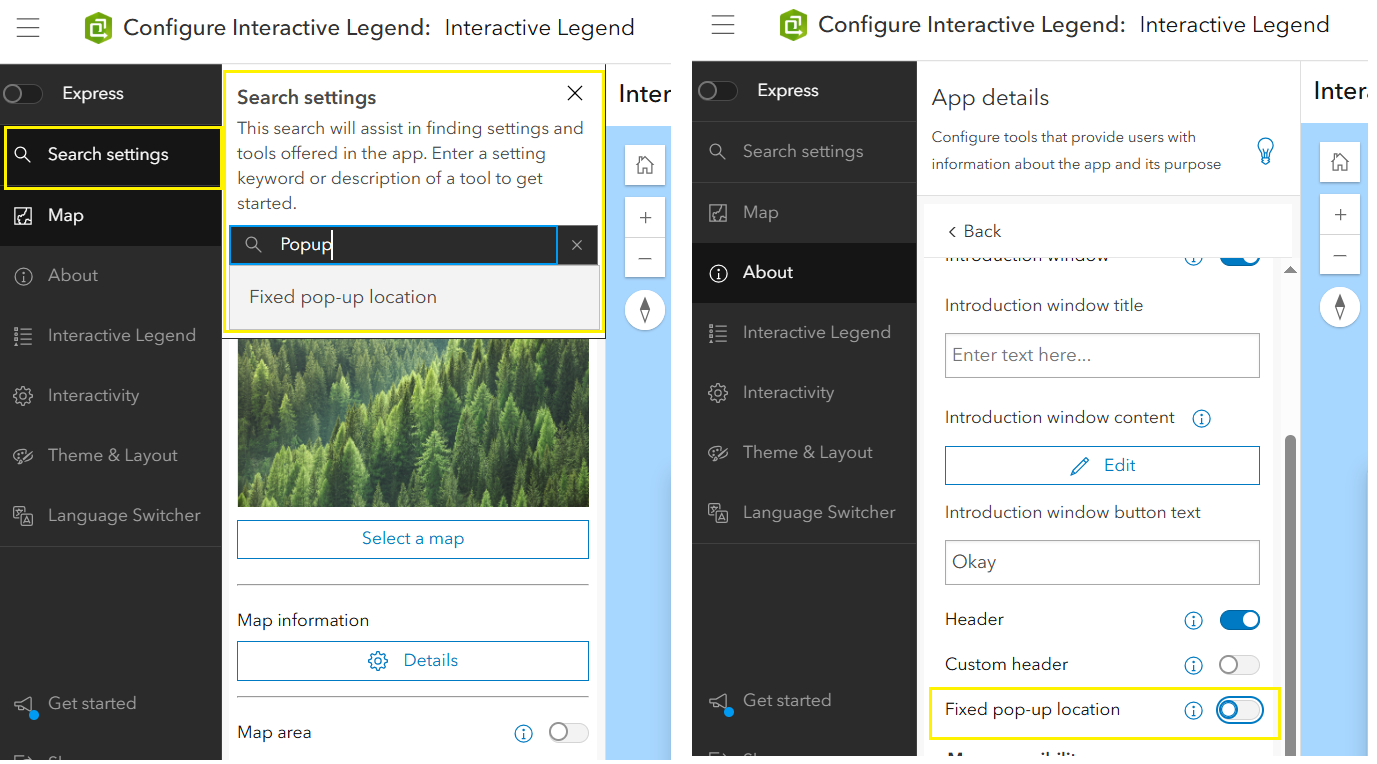Edit the Introduction window content
The height and width of the screenshot is (764, 1377).
pyautogui.click(x=1101, y=465)
